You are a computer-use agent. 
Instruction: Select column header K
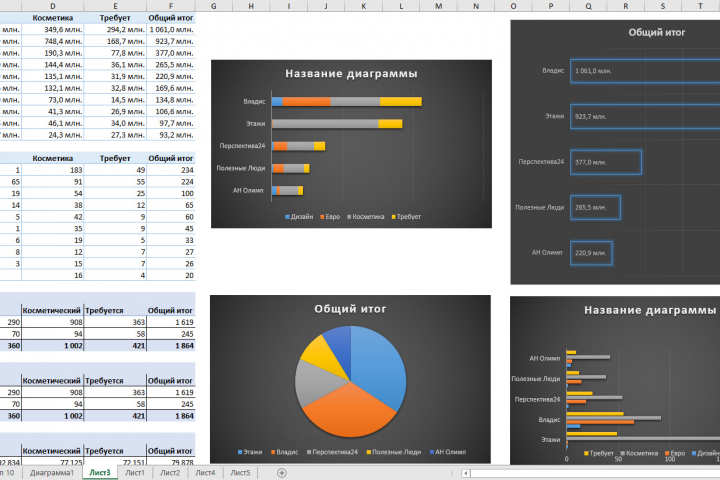(364, 6)
